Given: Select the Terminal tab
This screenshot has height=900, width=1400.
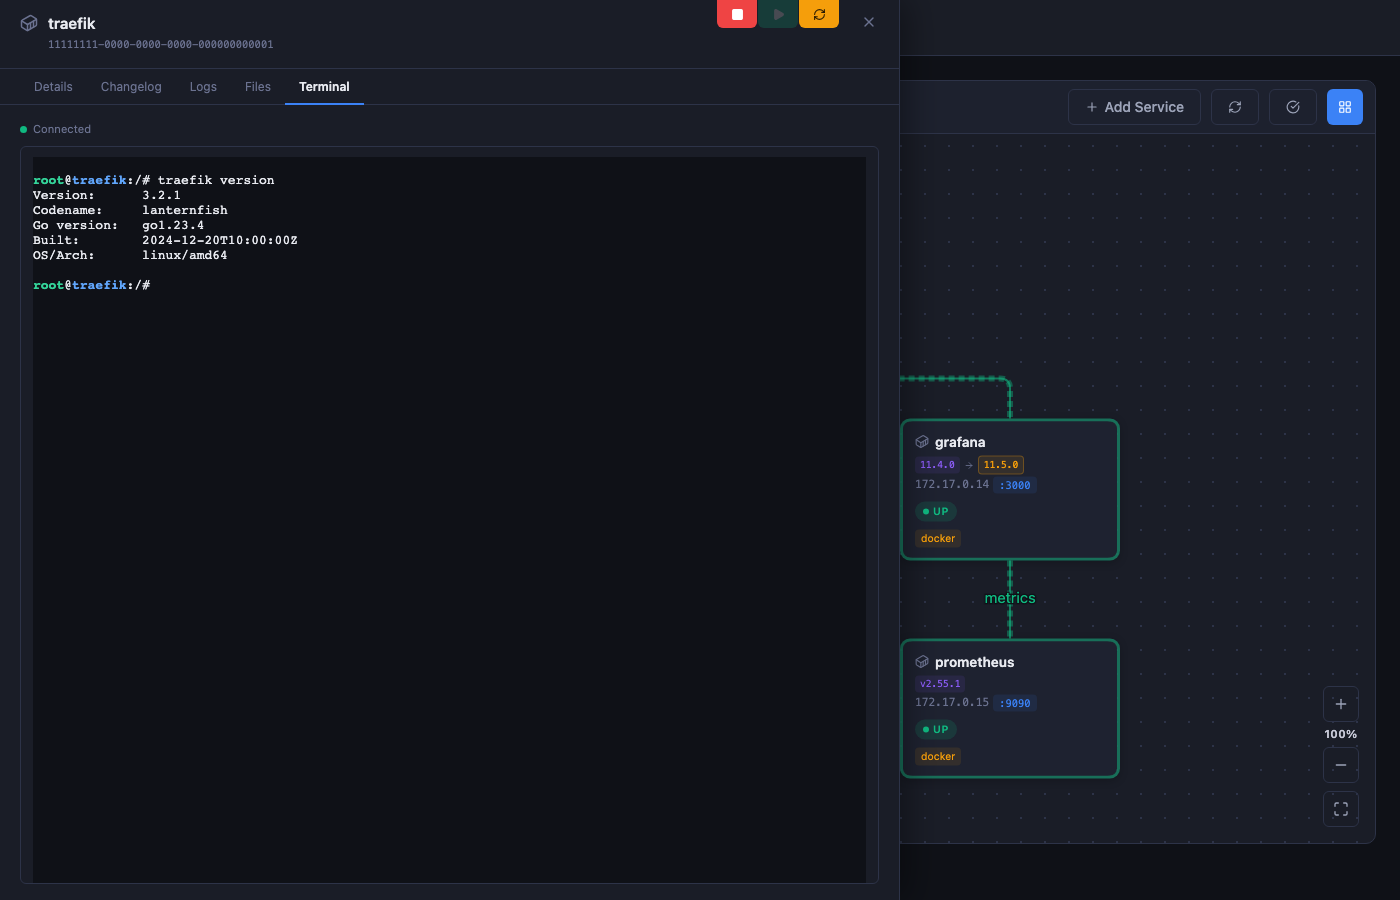Looking at the screenshot, I should click(324, 87).
